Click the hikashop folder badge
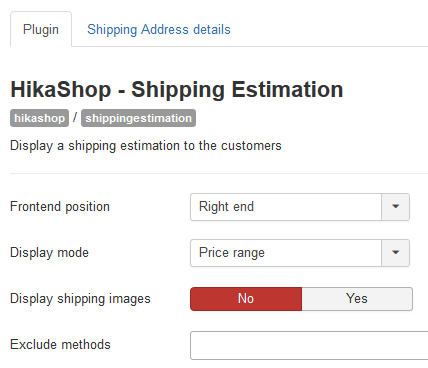The height and width of the screenshot is (368, 428). (39, 118)
